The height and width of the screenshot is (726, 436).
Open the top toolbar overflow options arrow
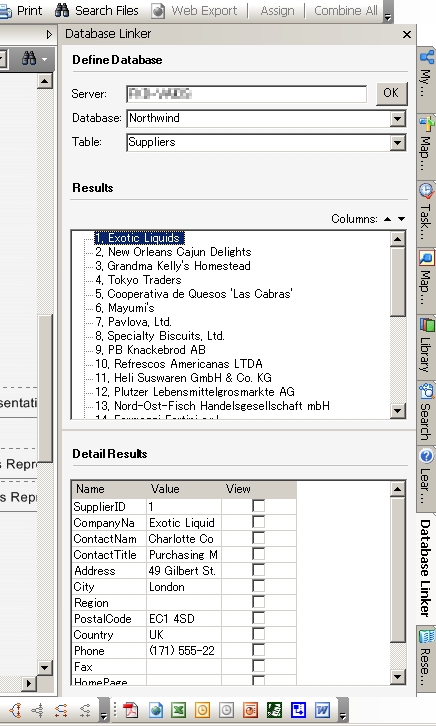388,17
